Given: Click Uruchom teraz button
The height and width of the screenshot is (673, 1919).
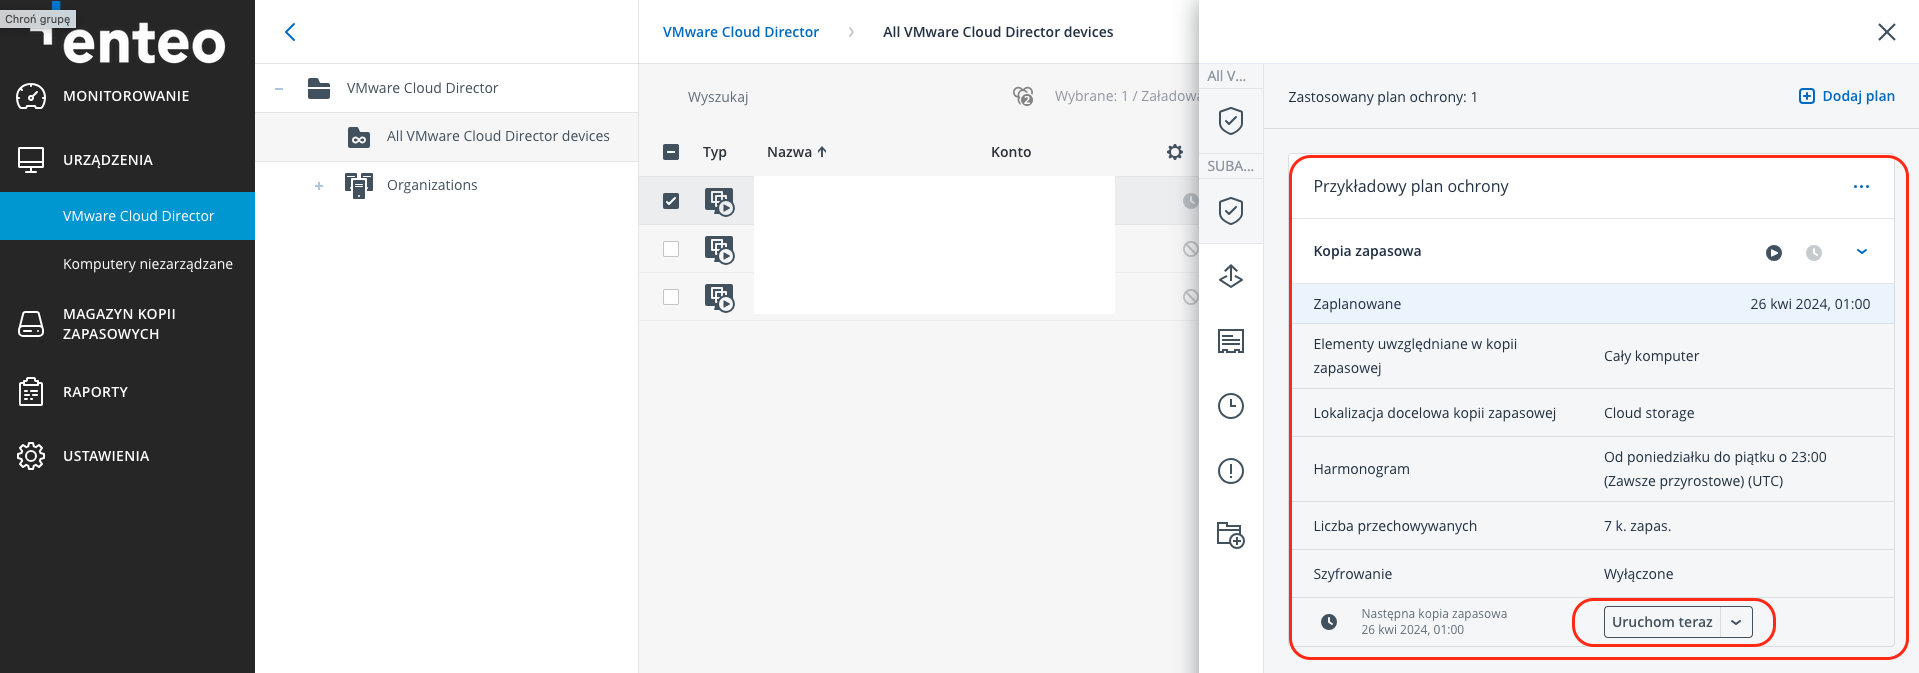Looking at the screenshot, I should tap(1662, 622).
